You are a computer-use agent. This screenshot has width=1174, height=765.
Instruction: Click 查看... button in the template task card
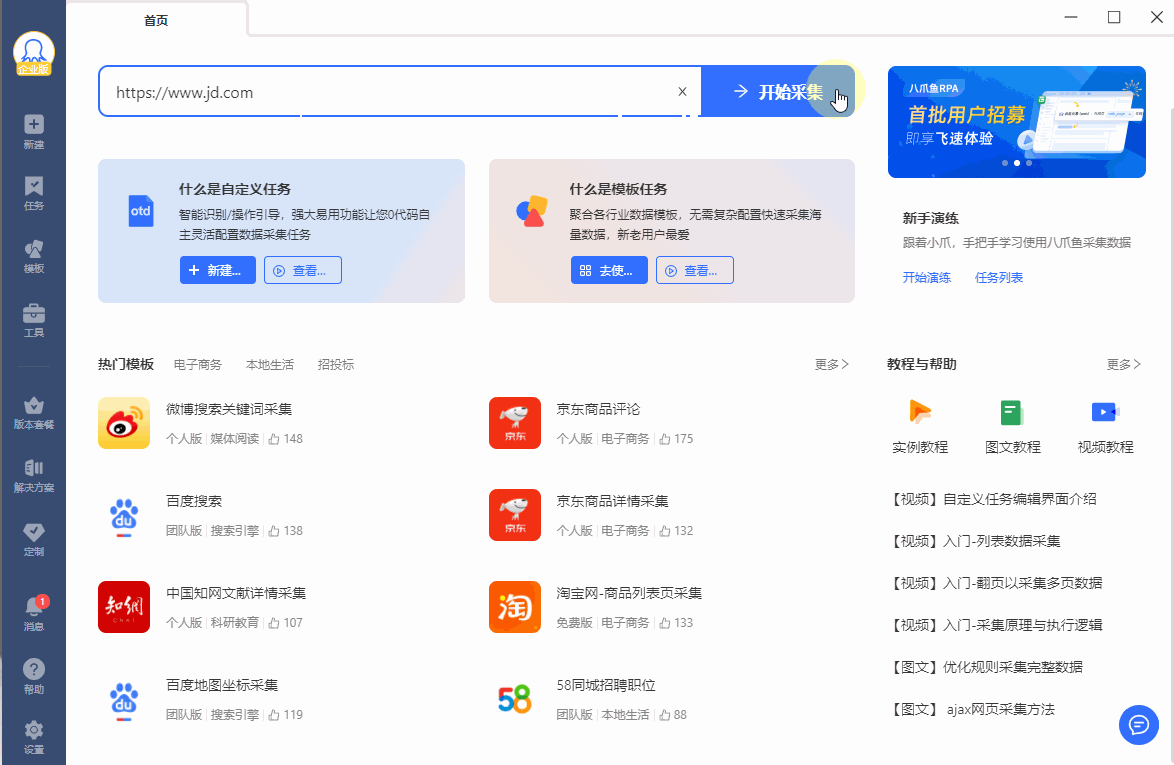pos(695,270)
